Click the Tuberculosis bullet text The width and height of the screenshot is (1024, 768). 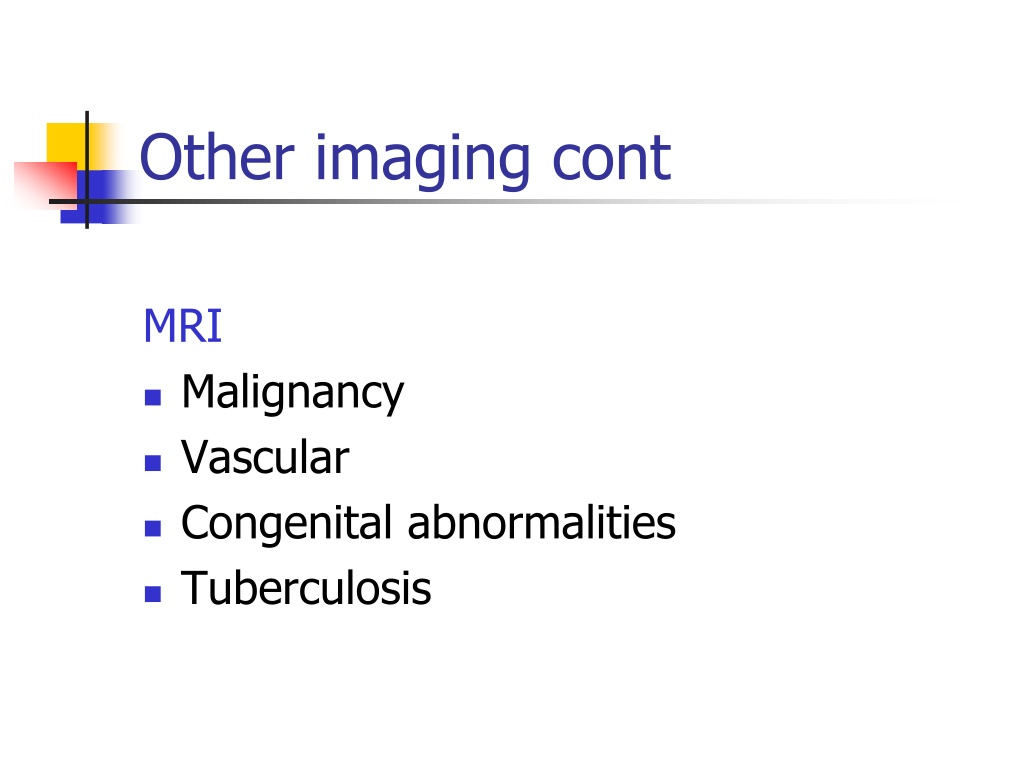[x=306, y=588]
